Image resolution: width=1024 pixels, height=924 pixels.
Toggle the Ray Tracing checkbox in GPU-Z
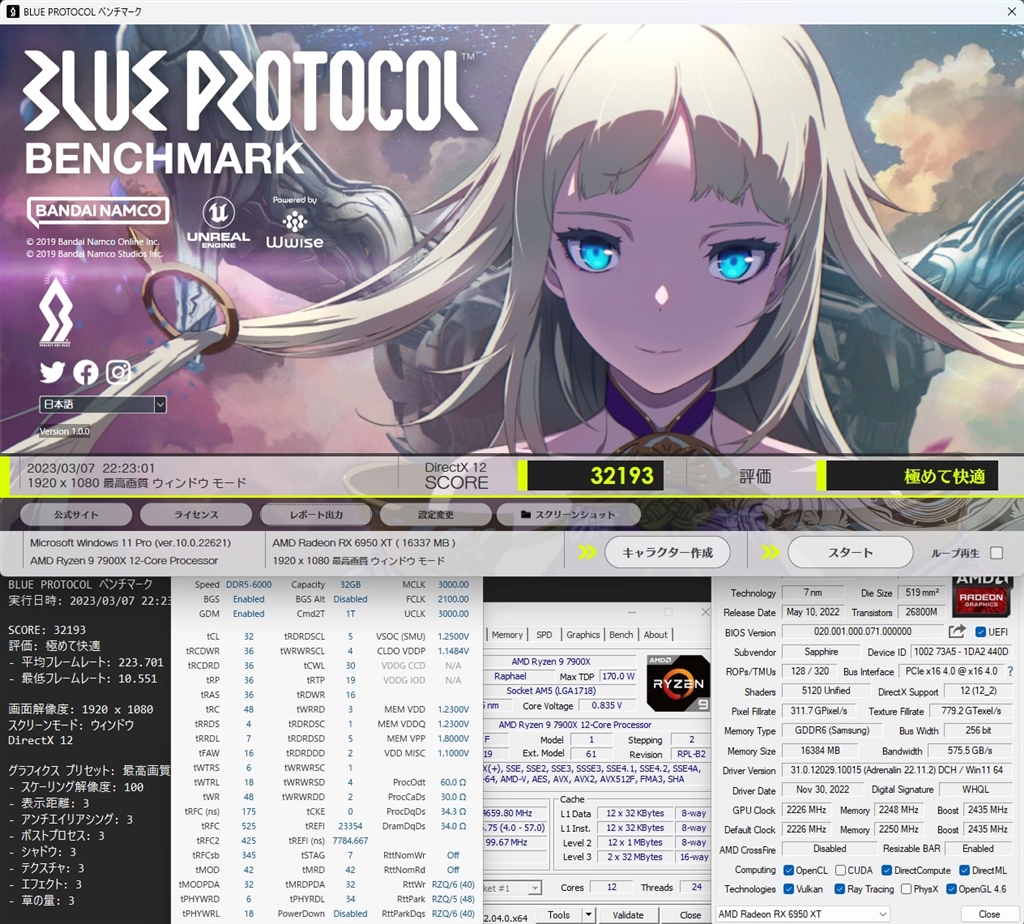pyautogui.click(x=839, y=889)
